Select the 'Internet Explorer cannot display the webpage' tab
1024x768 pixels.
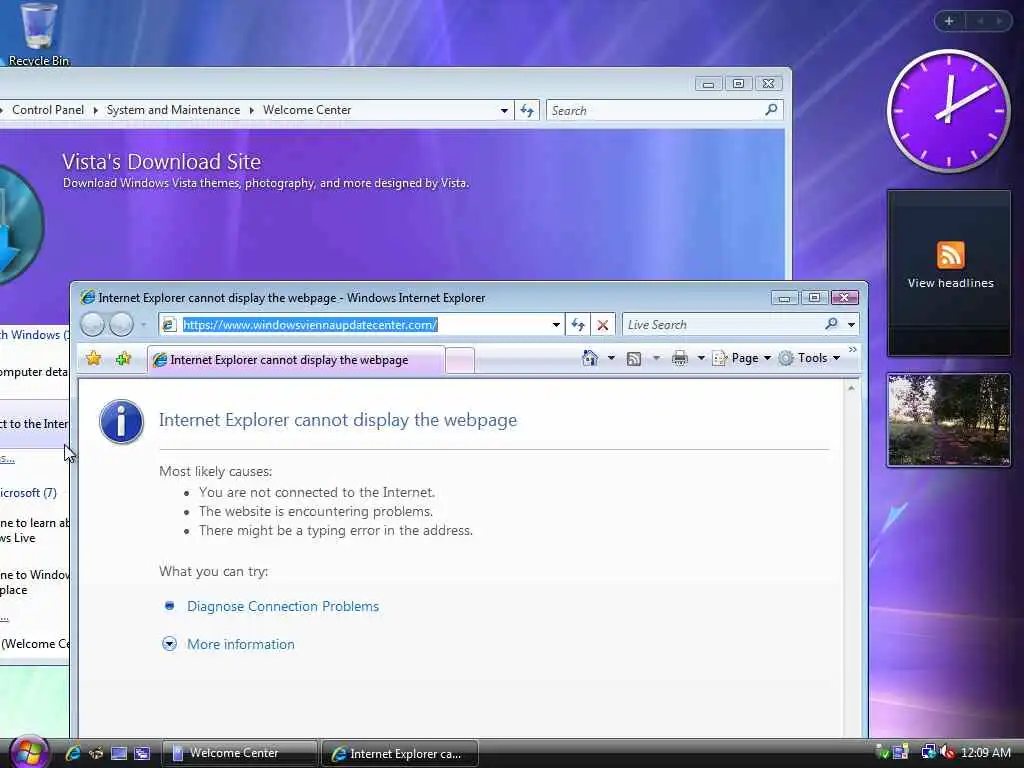pyautogui.click(x=296, y=360)
